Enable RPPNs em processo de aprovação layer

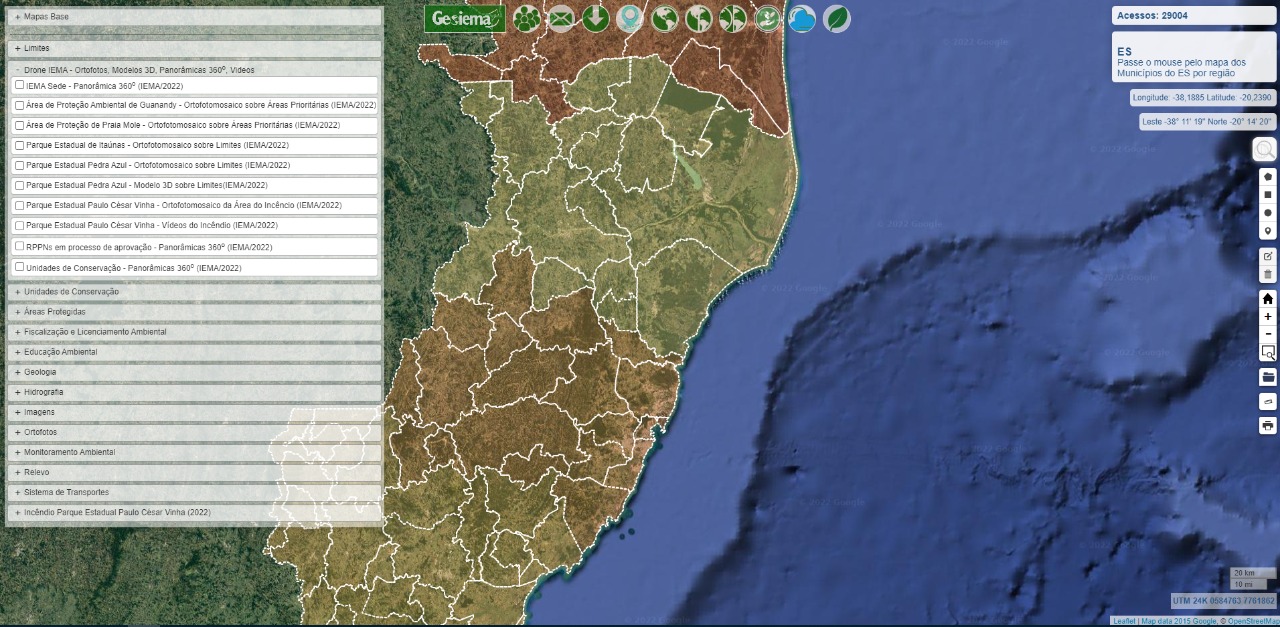(20, 245)
